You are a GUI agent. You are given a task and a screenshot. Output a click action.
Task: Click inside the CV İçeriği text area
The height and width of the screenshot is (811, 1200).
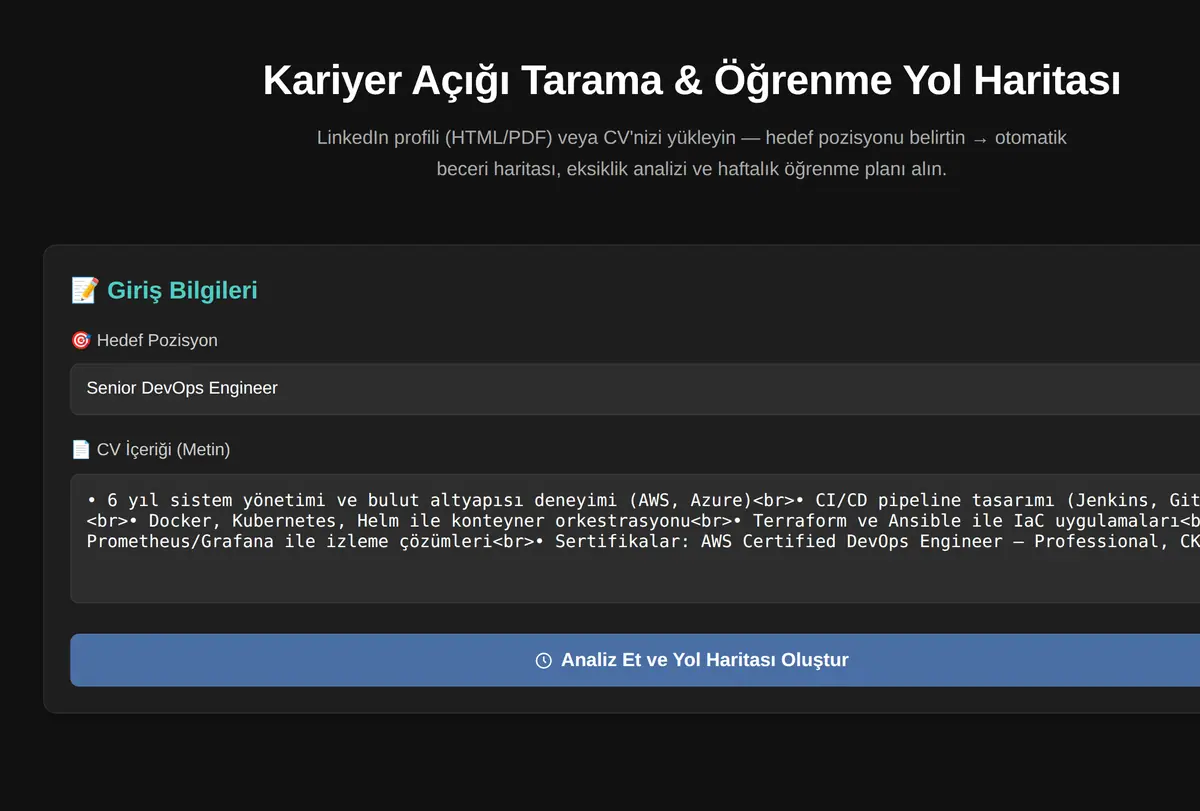click(635, 538)
